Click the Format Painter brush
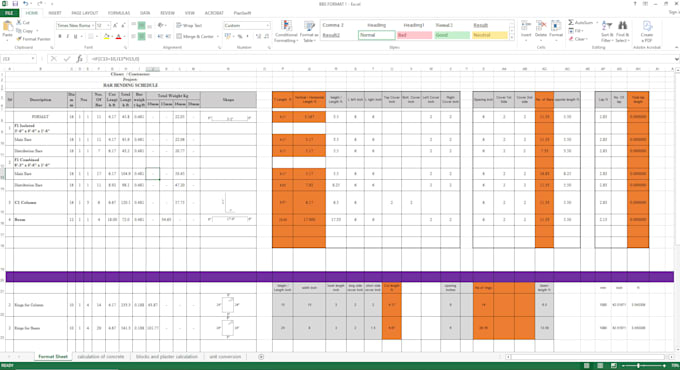Viewport: 680px width, 370px height. 34,39
